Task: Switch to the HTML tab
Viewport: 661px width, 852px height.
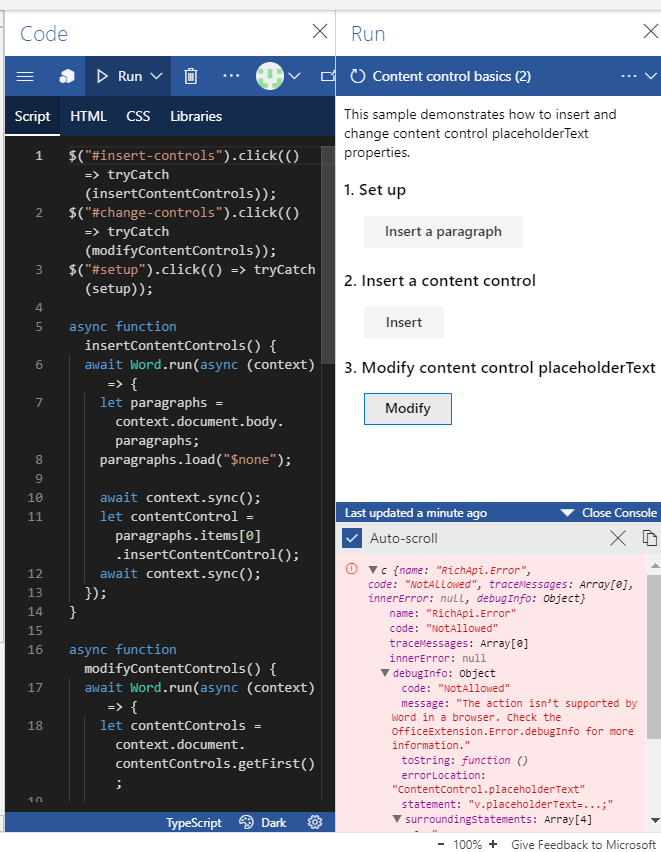Action: click(88, 116)
